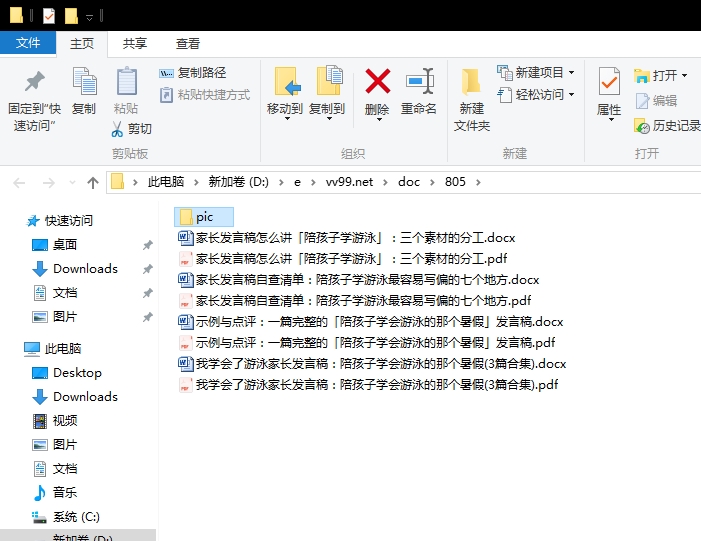701x541 pixels.
Task: Open the dropdown arrow beside 打开
Action: point(684,76)
